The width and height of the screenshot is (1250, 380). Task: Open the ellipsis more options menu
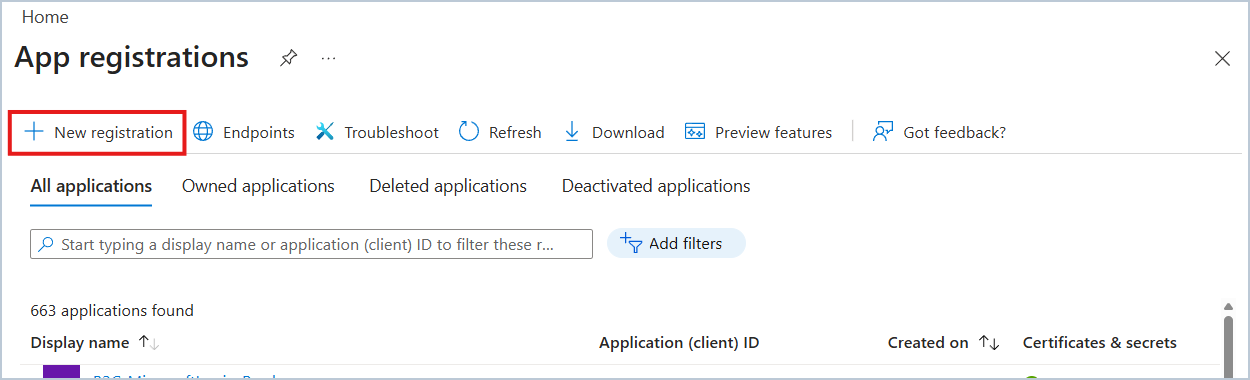tap(328, 58)
